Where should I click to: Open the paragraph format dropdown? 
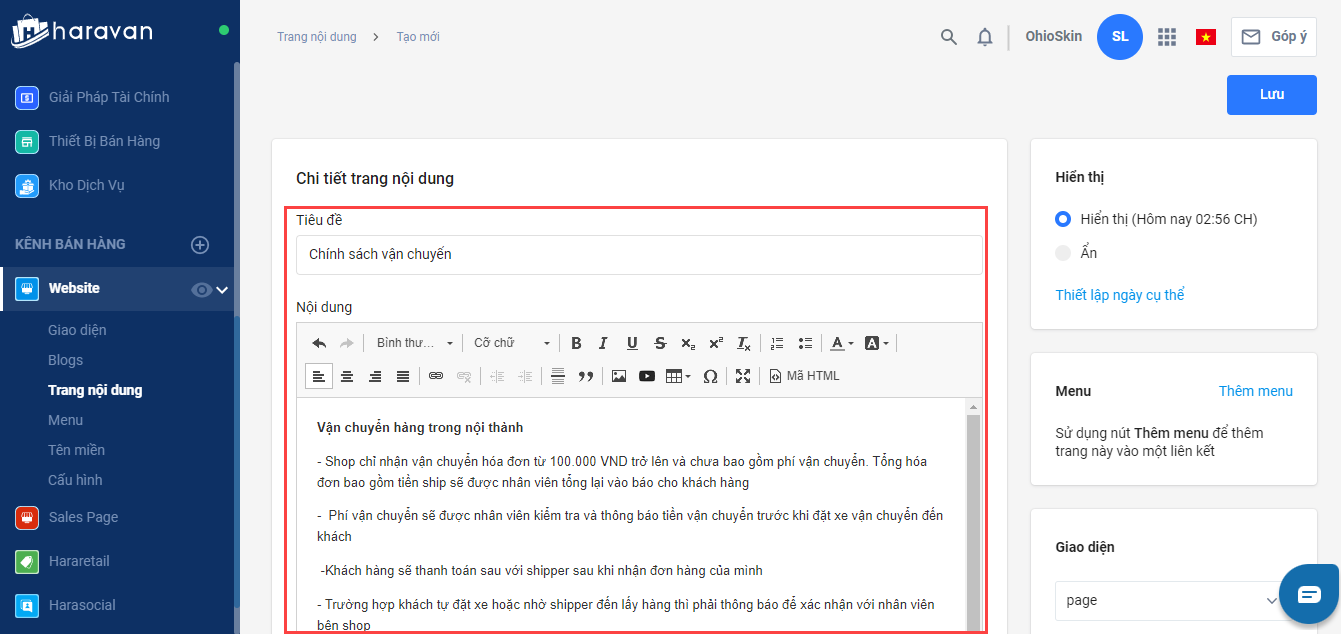414,343
